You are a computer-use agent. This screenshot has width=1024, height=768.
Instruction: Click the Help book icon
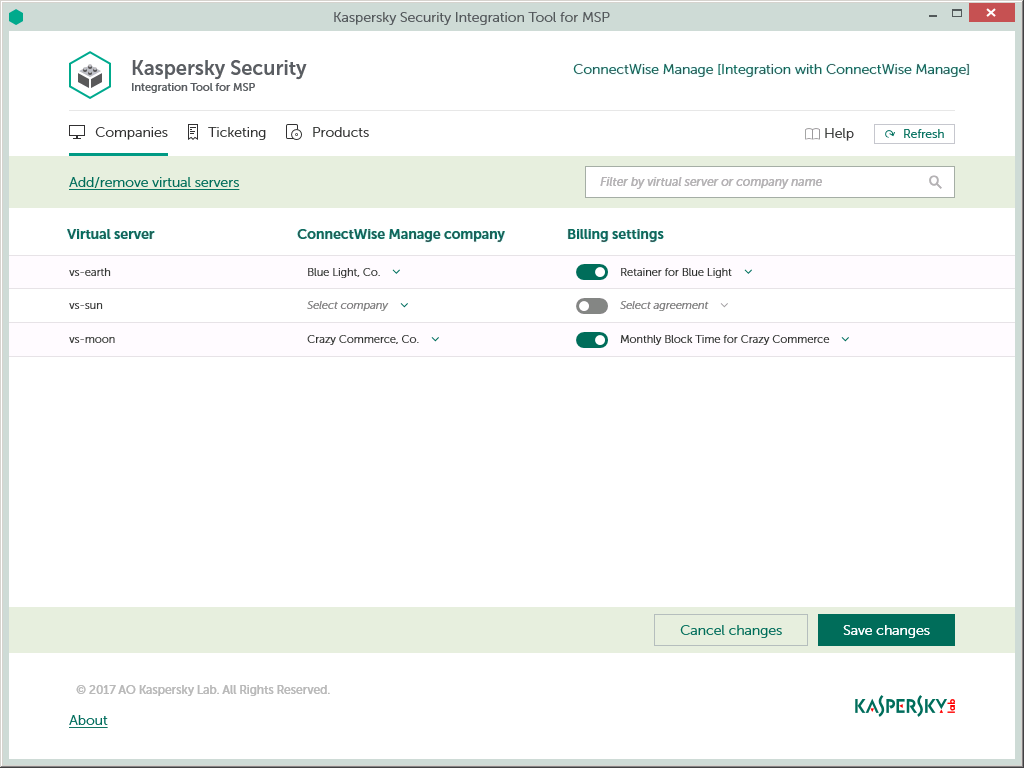[812, 134]
